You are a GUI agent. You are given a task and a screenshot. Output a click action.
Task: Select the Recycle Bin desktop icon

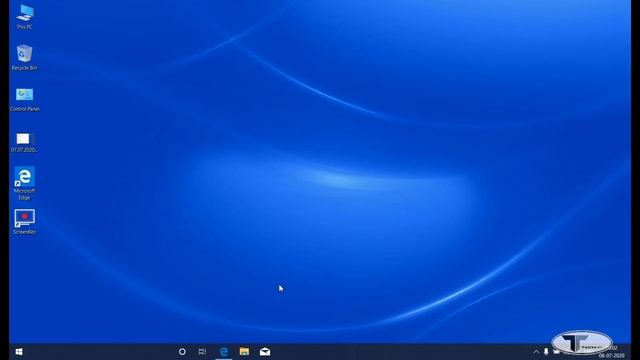click(x=24, y=58)
